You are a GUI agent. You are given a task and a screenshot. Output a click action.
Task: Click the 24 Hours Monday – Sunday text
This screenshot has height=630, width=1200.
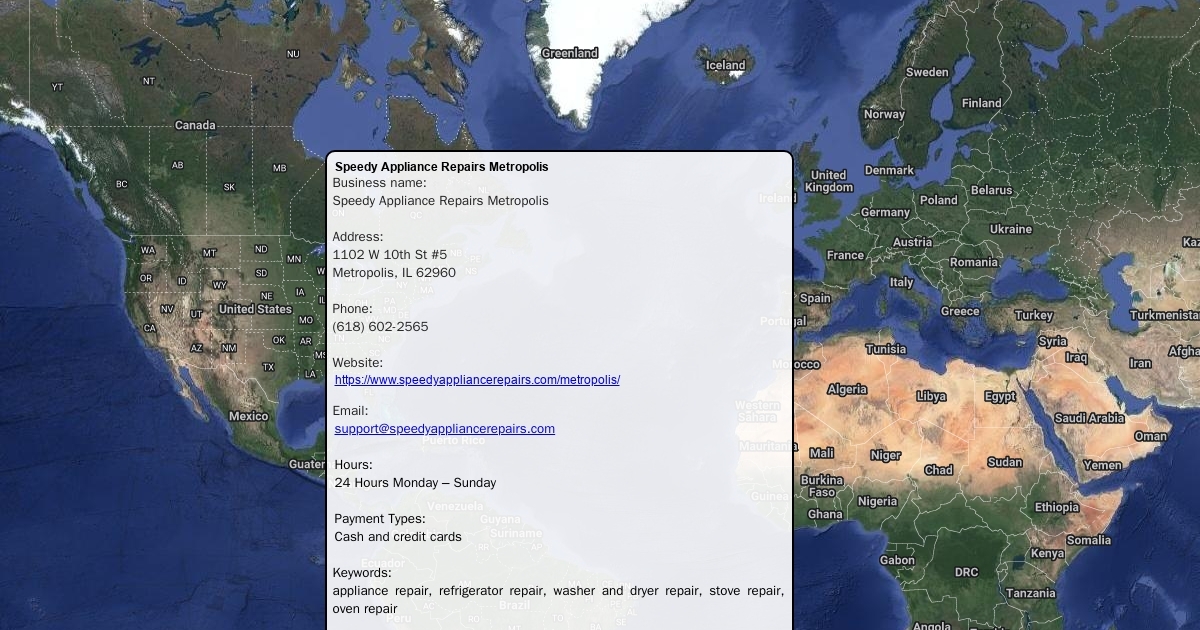(415, 483)
